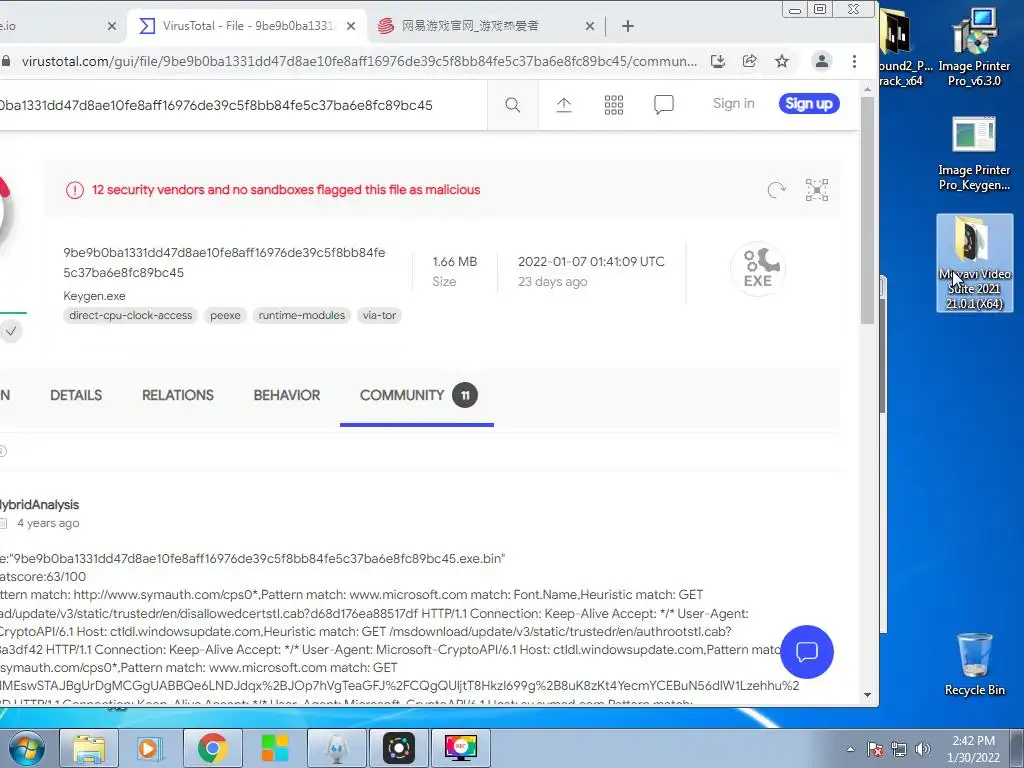Open the media player taskbar icon
This screenshot has width=1024, height=768.
click(150, 748)
